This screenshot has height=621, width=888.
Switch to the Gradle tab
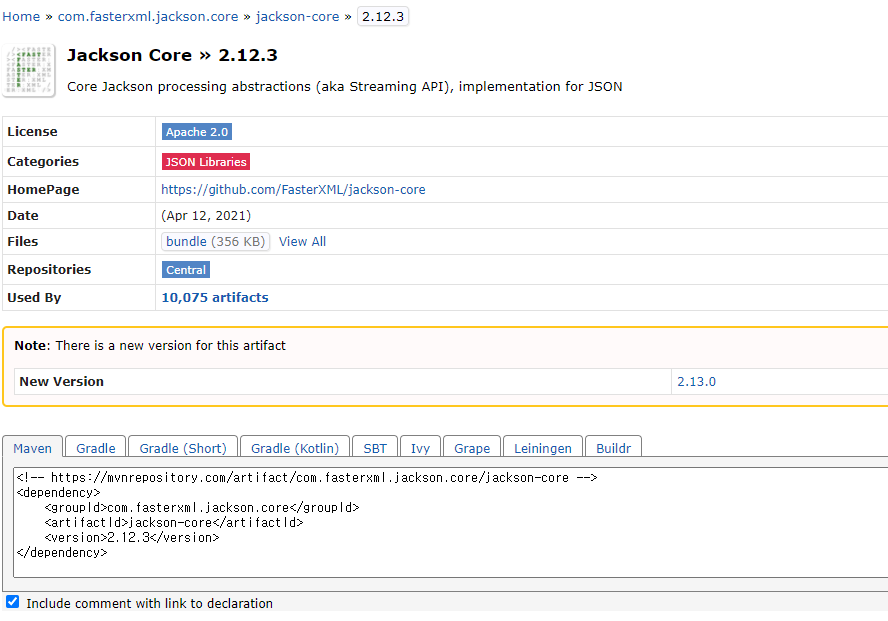(x=96, y=448)
